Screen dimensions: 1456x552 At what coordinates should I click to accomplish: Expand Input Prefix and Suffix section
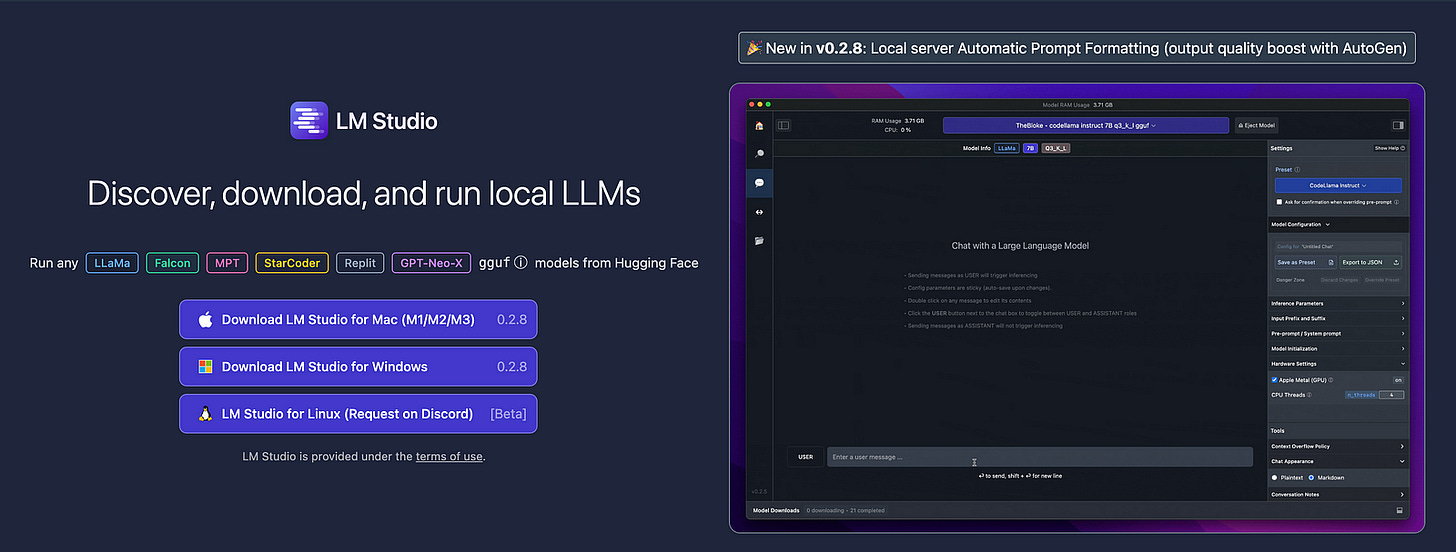[x=1337, y=318]
